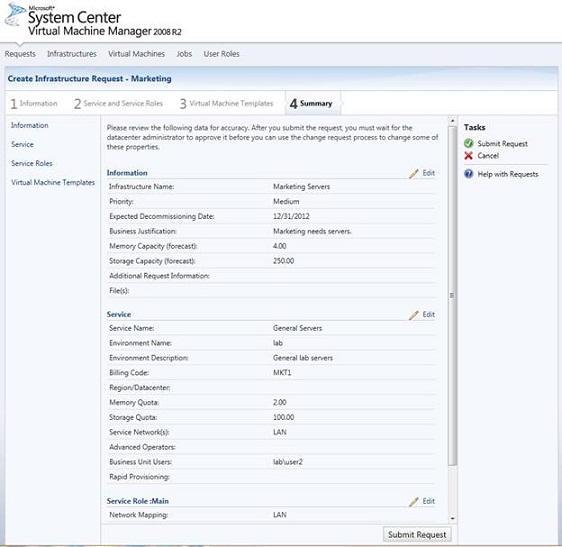Click the Additional Request Information: label
The width and height of the screenshot is (562, 547).
tap(159, 276)
